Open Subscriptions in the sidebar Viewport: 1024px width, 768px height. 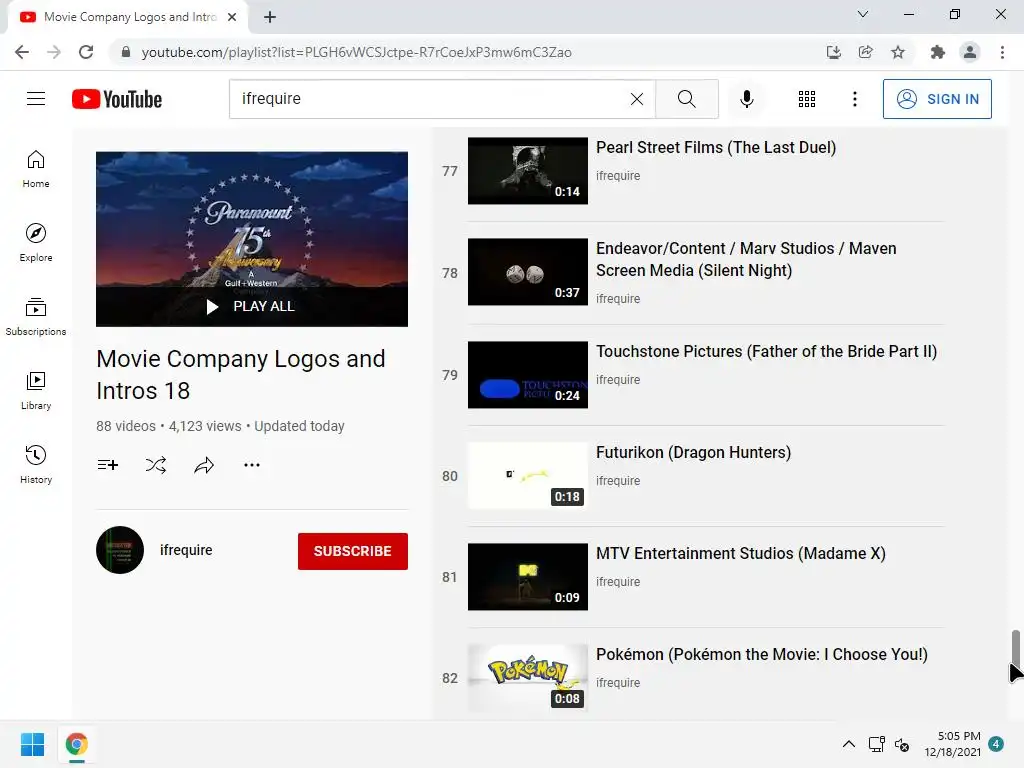[36, 316]
